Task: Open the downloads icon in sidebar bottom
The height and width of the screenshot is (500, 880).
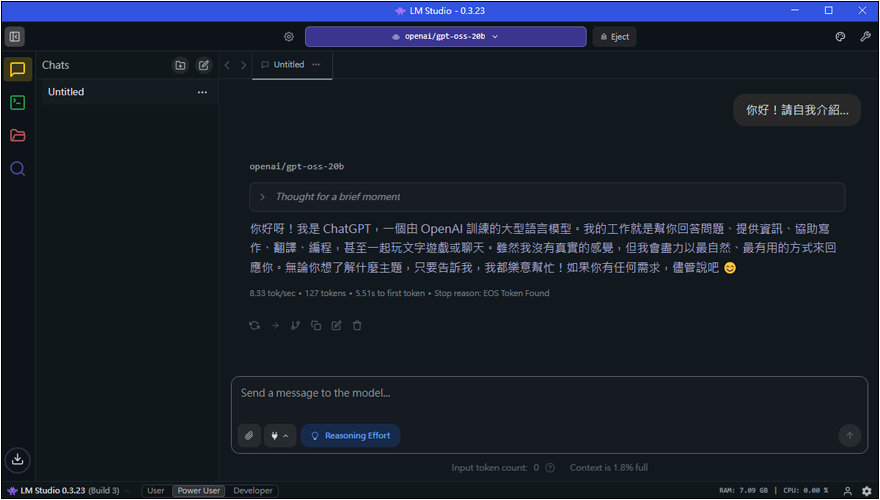Action: tap(17, 459)
